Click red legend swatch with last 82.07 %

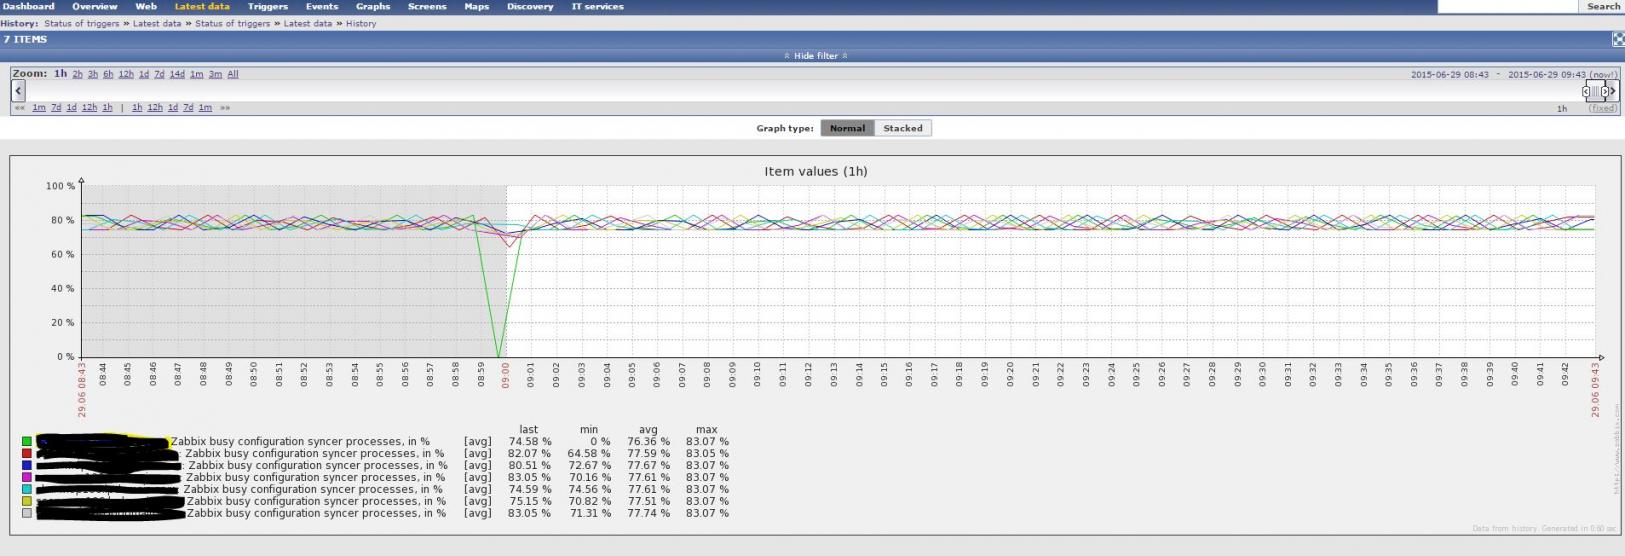(26, 453)
